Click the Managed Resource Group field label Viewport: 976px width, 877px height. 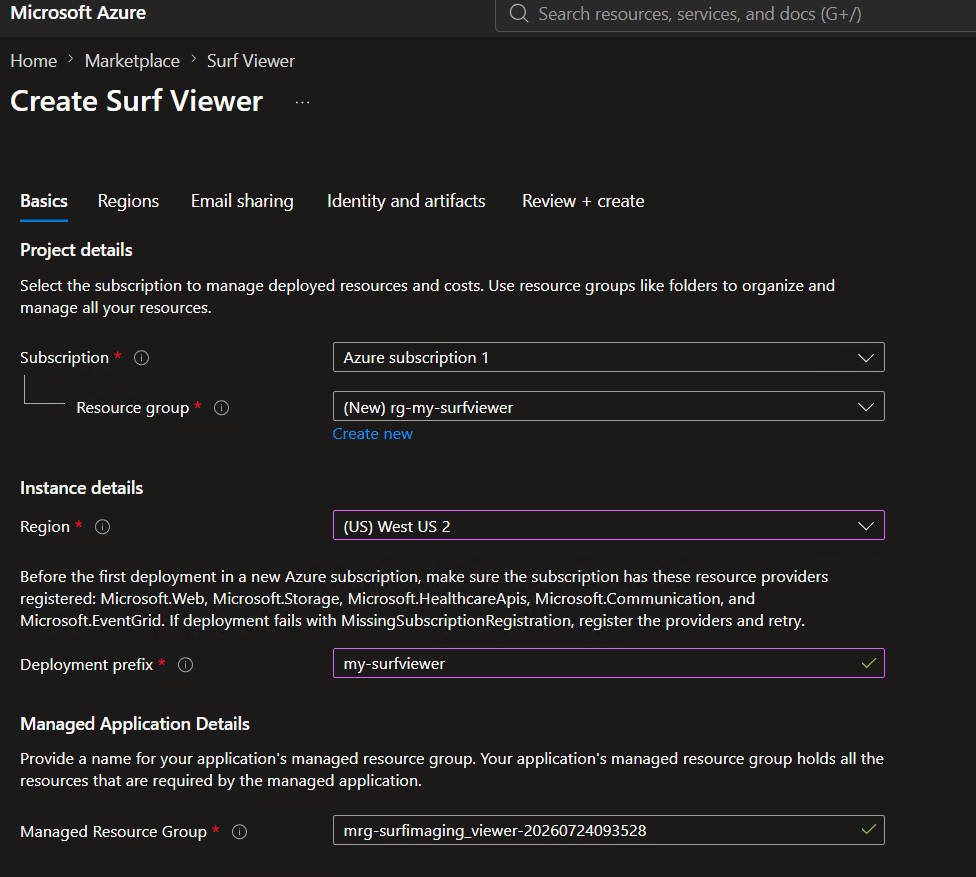pyautogui.click(x=113, y=832)
